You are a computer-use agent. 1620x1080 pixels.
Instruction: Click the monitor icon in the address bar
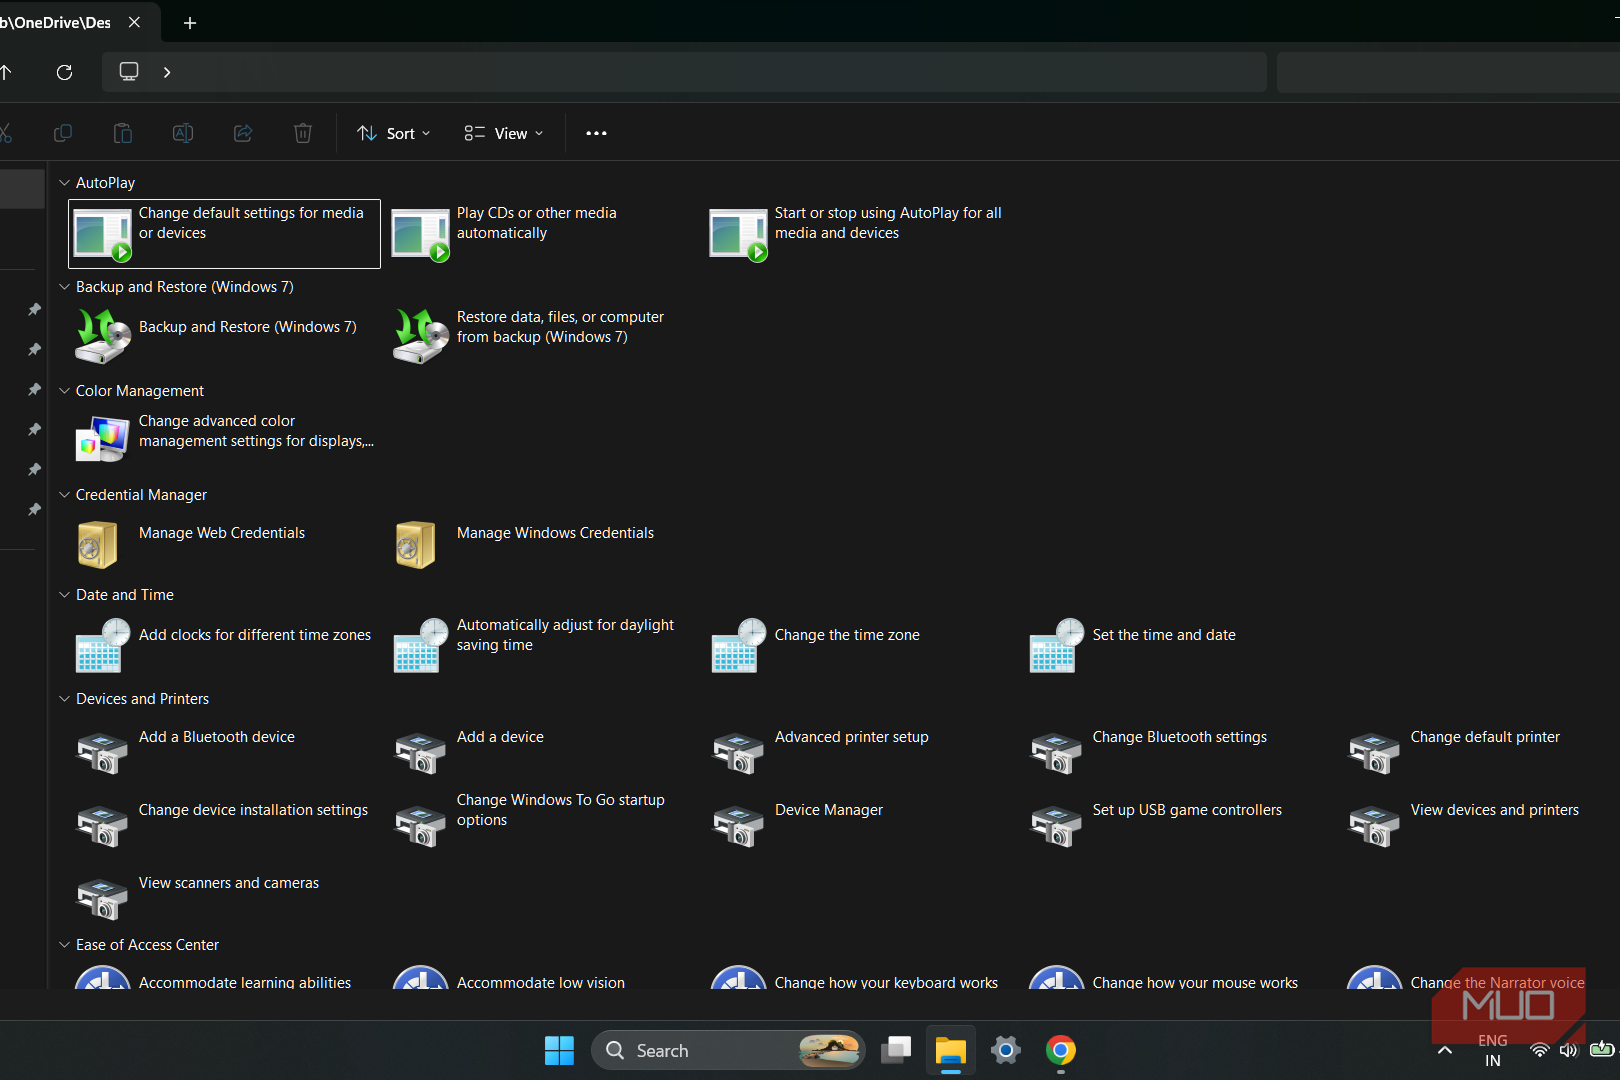pos(129,72)
